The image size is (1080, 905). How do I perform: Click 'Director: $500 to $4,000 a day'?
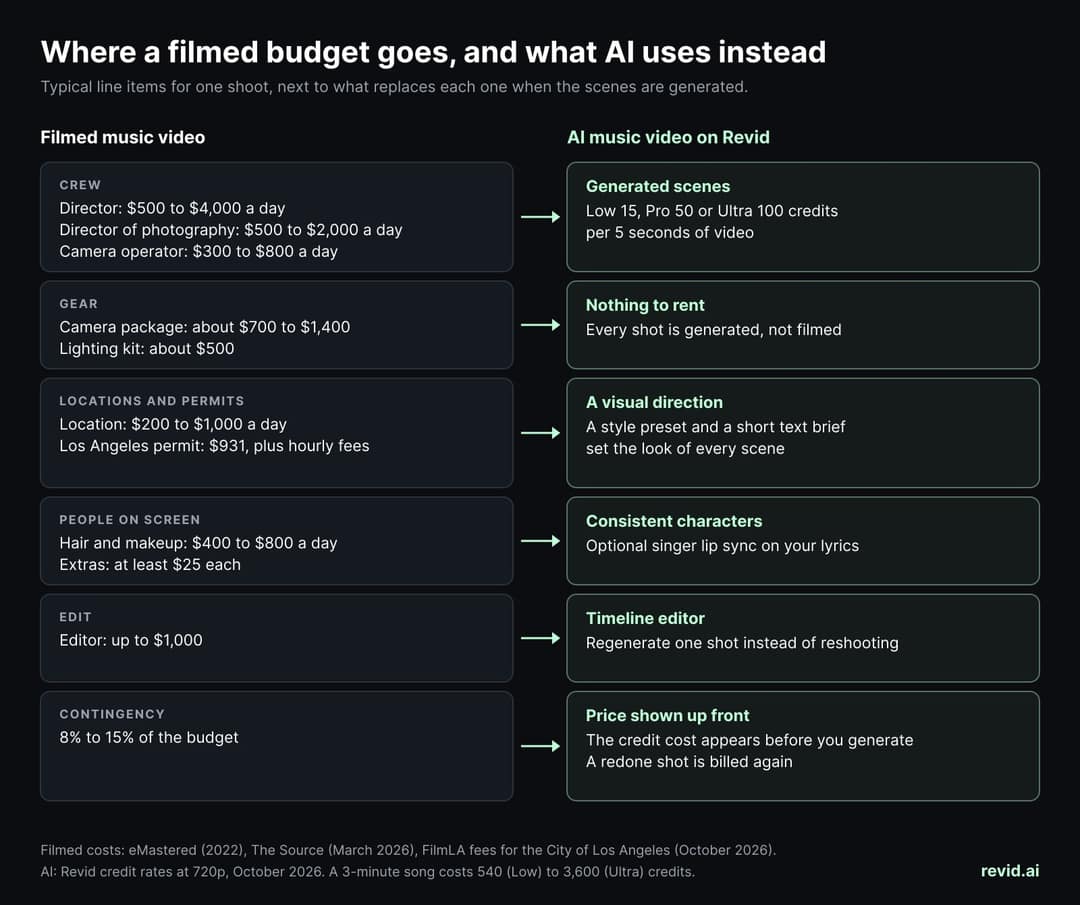172,208
